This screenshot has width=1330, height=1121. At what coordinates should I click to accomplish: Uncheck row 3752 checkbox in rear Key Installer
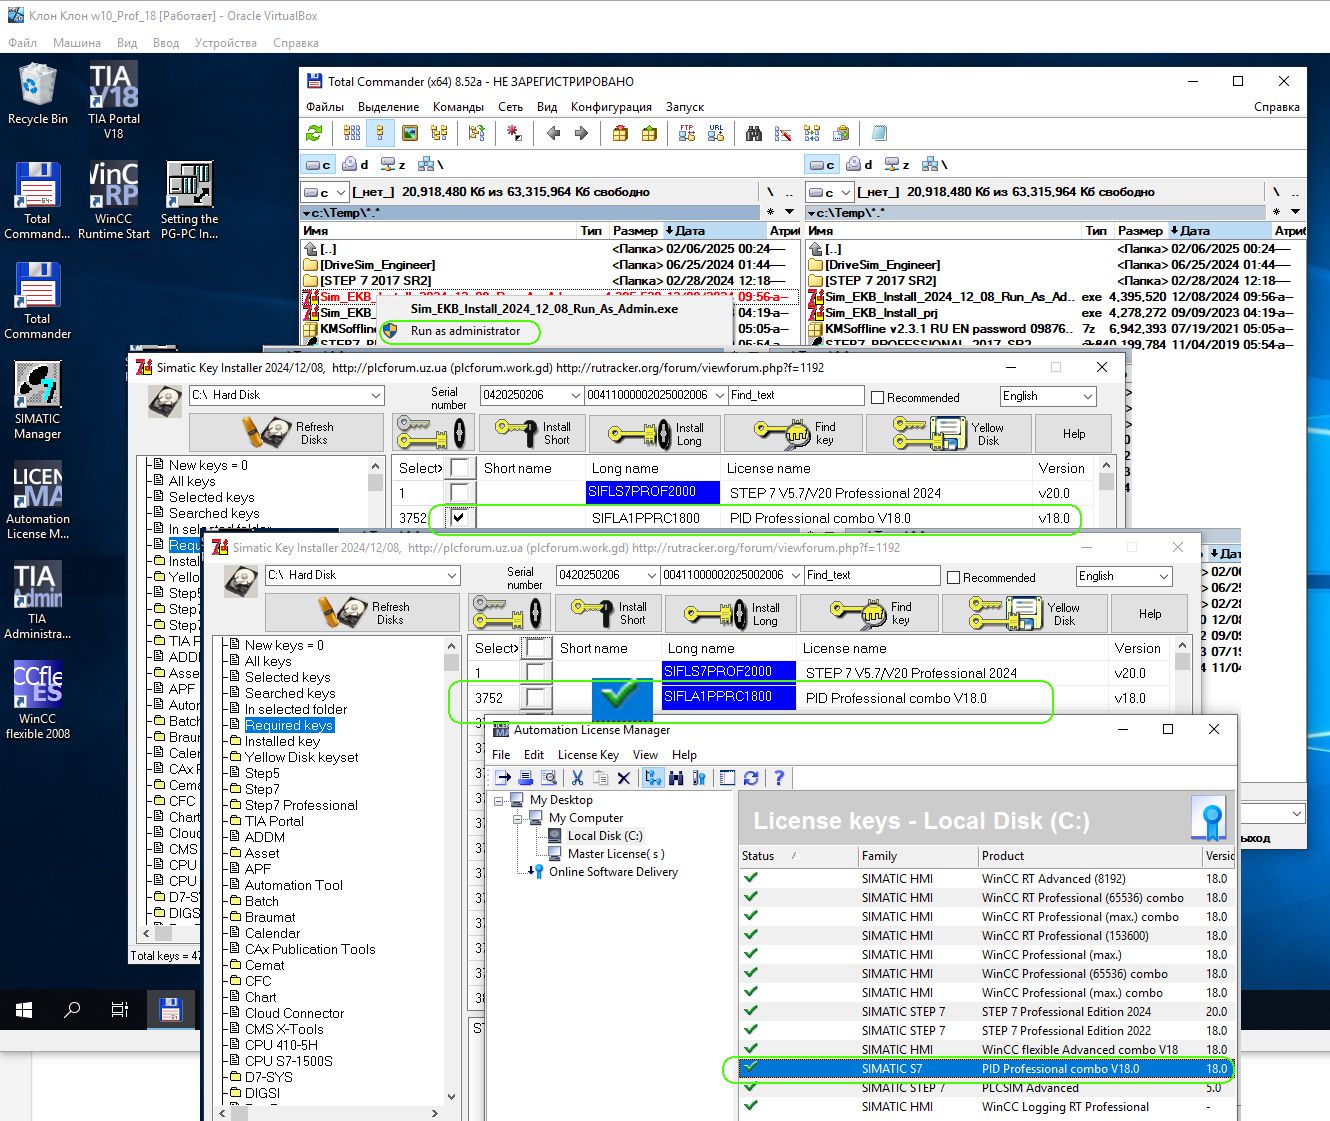459,518
